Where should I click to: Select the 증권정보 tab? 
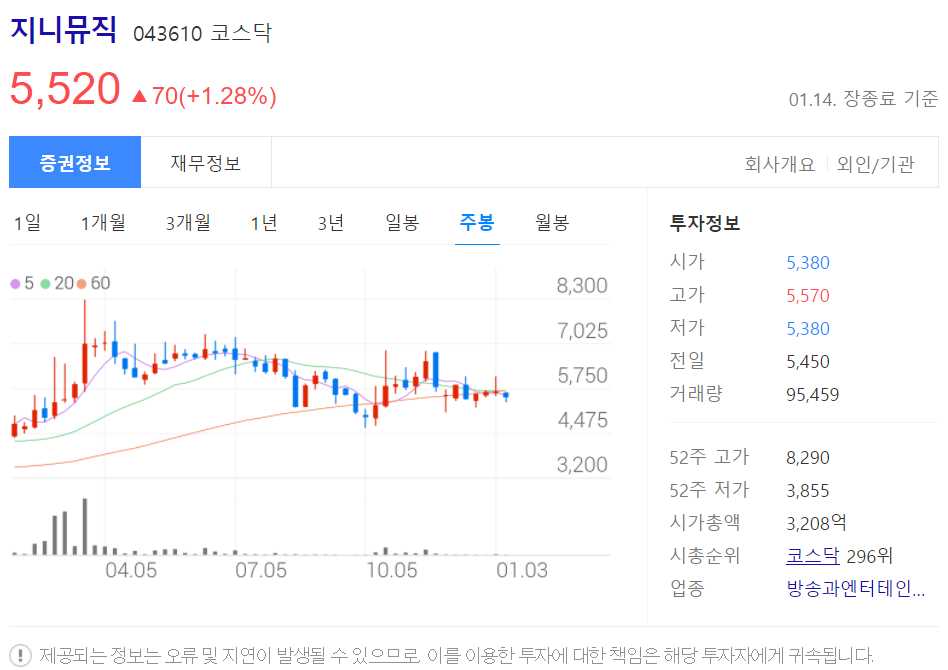point(75,161)
